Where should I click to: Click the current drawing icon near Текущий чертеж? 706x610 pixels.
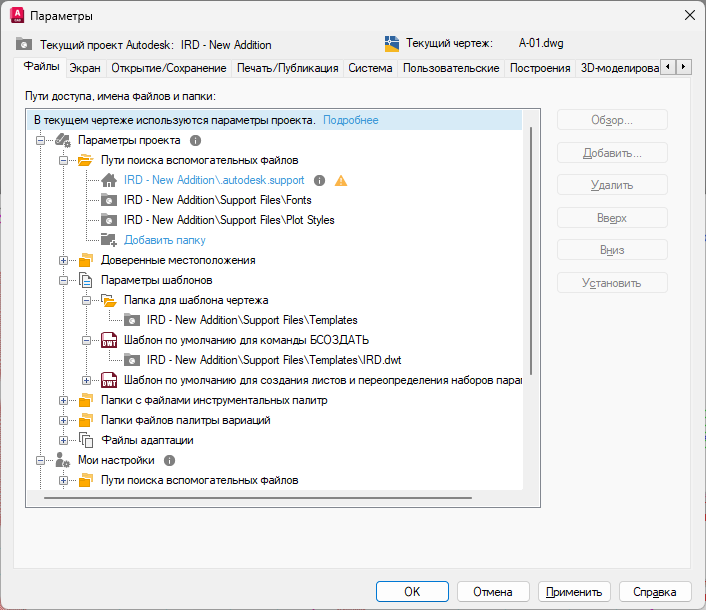392,44
